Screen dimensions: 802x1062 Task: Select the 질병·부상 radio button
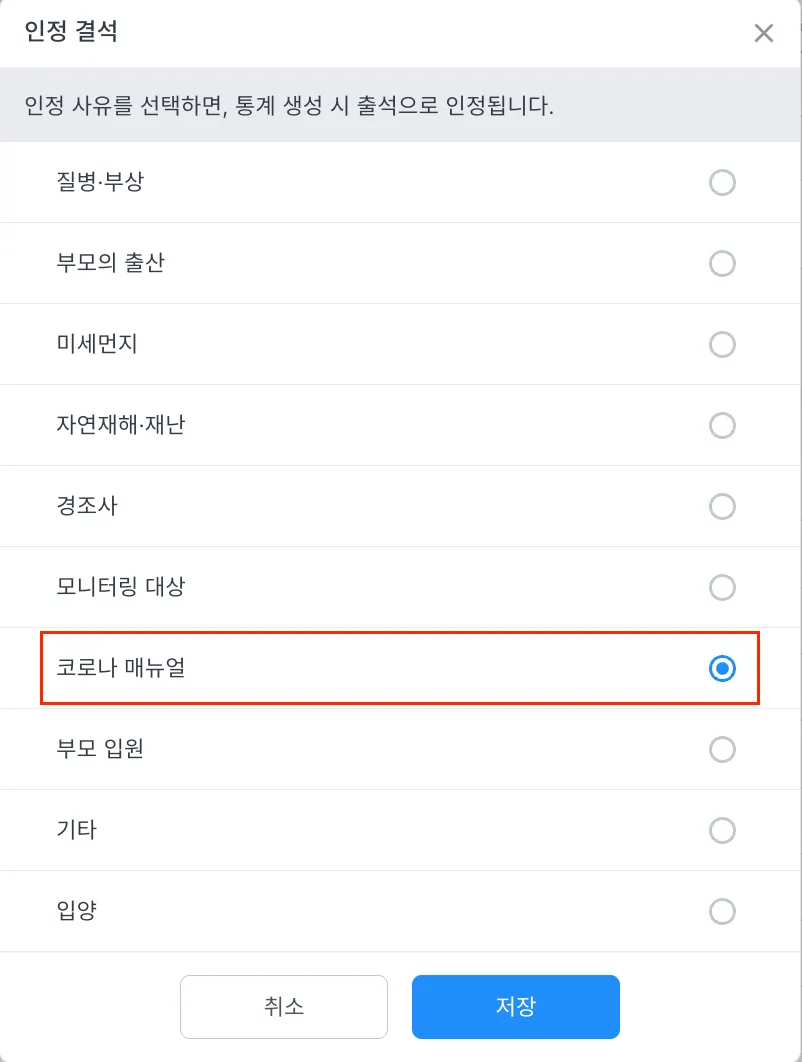(x=722, y=183)
